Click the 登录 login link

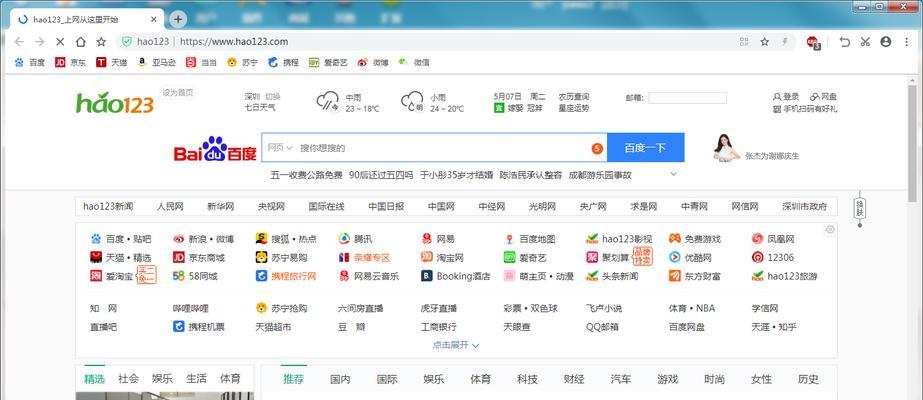tap(786, 96)
